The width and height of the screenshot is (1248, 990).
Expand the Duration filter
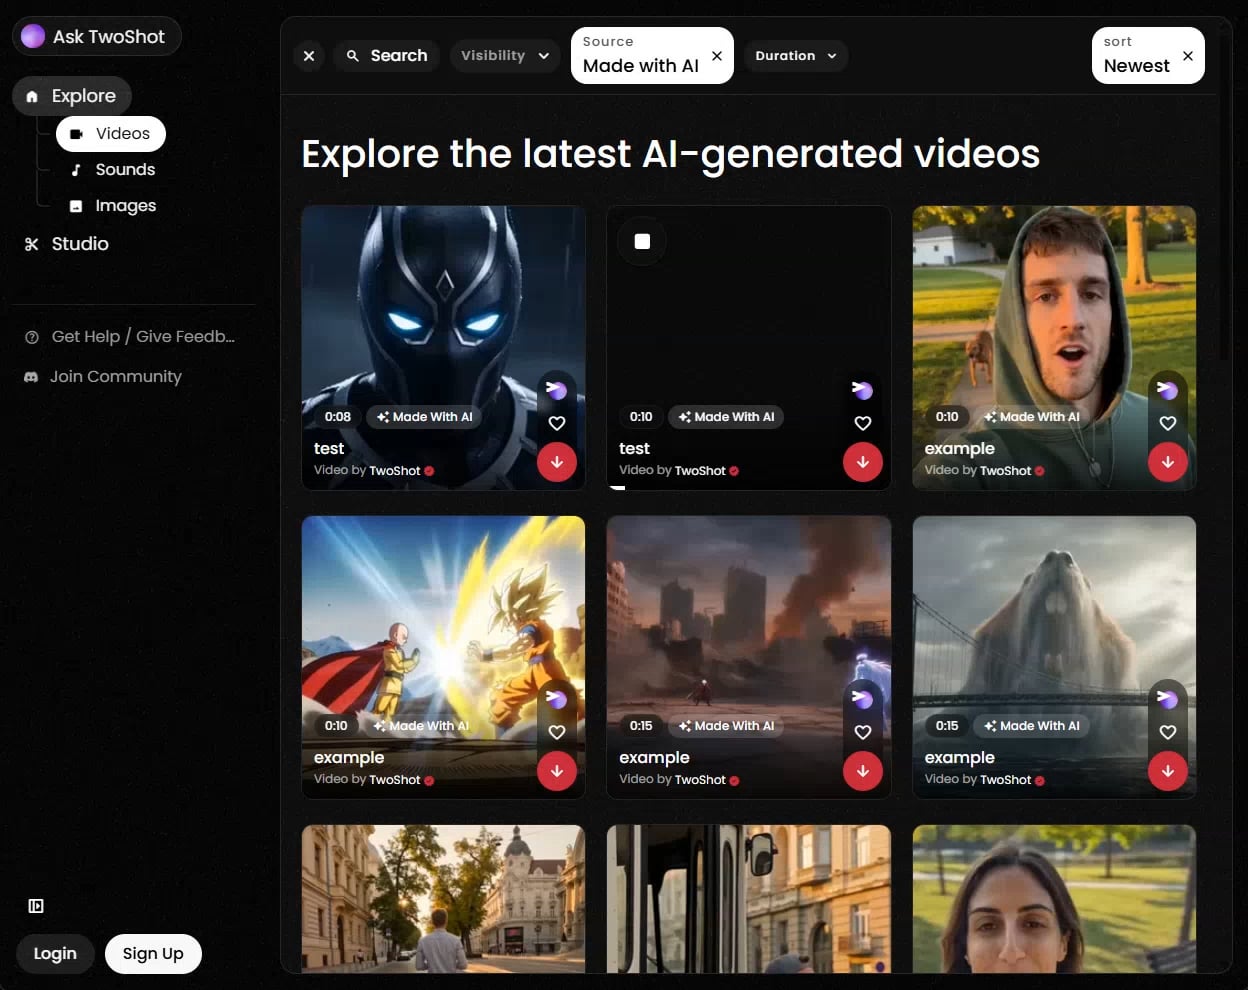tap(796, 55)
